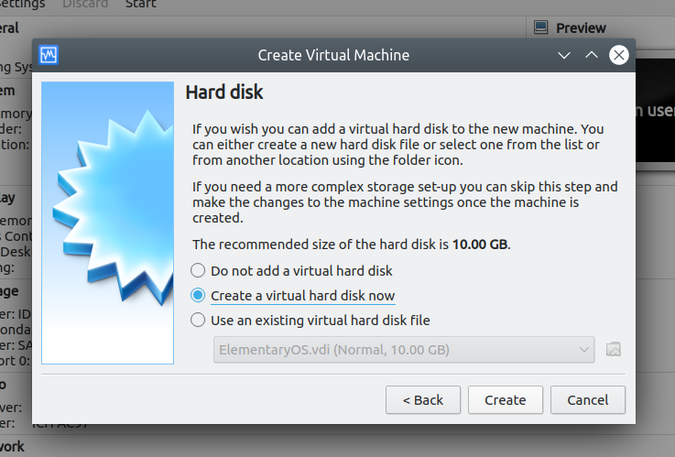The height and width of the screenshot is (457, 675).
Task: Go back with the "< Back" button
Action: click(423, 400)
